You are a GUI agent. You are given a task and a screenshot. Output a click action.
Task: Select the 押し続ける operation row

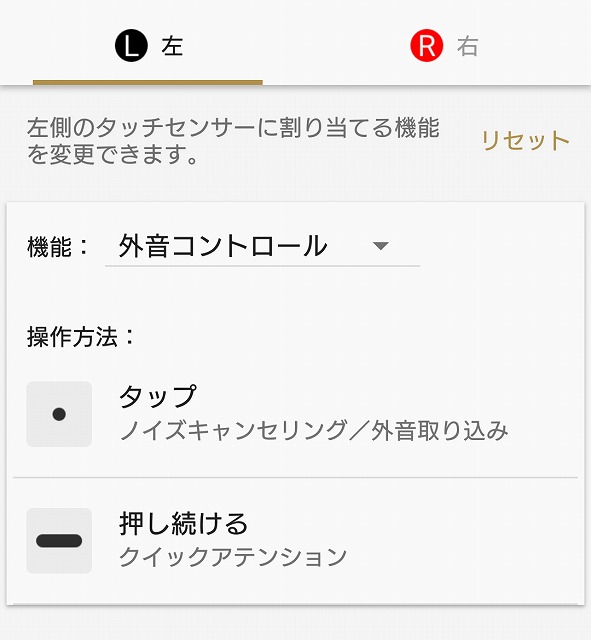tap(296, 540)
